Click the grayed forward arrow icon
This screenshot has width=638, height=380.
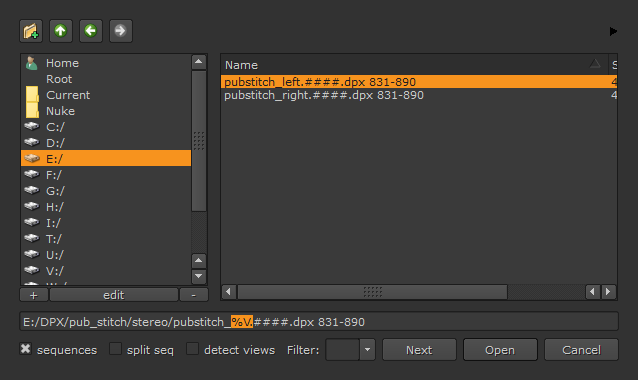120,31
